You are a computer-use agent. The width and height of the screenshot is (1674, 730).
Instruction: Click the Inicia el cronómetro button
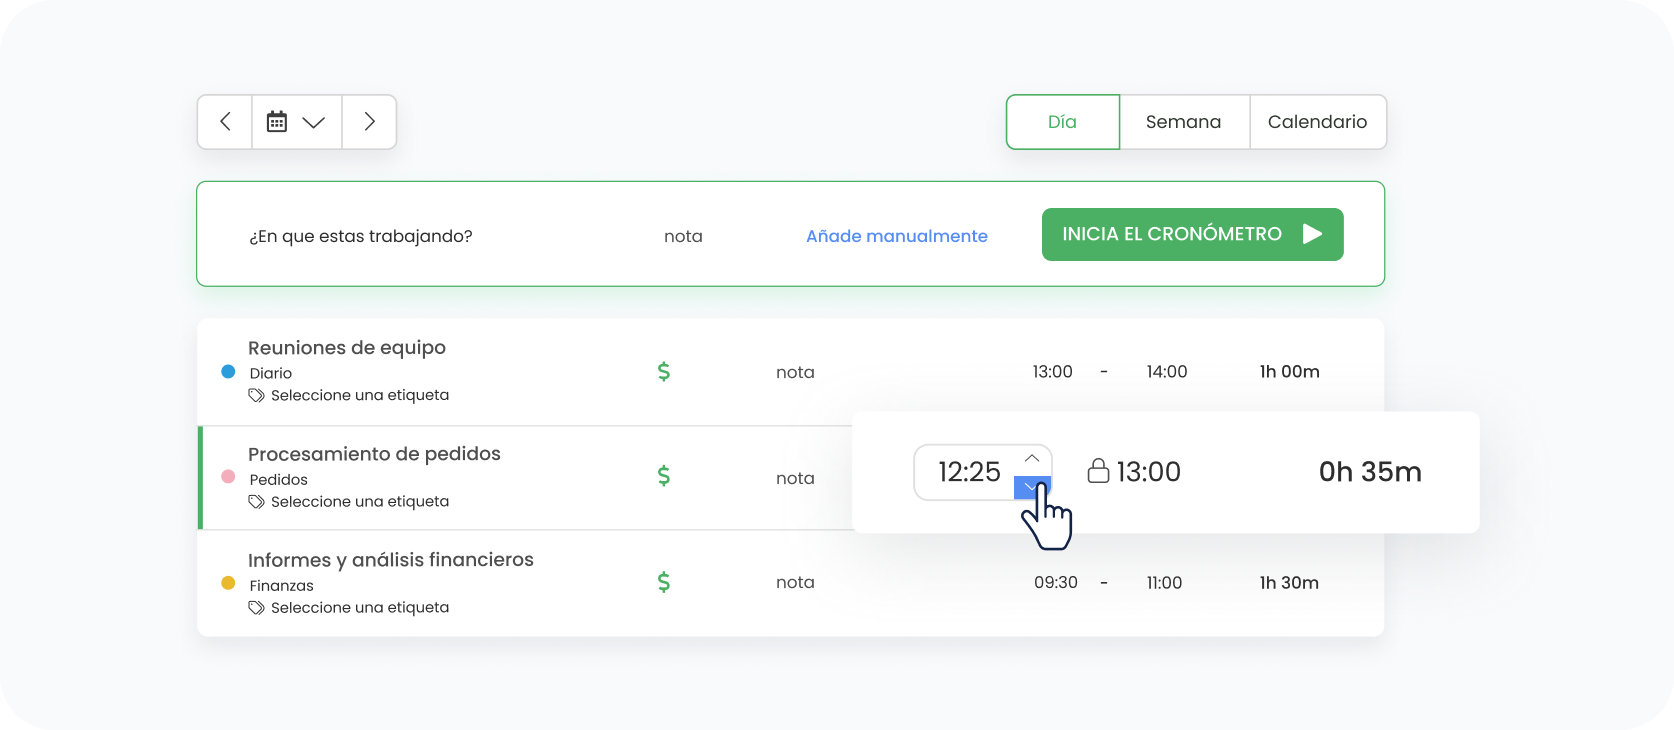1192,234
